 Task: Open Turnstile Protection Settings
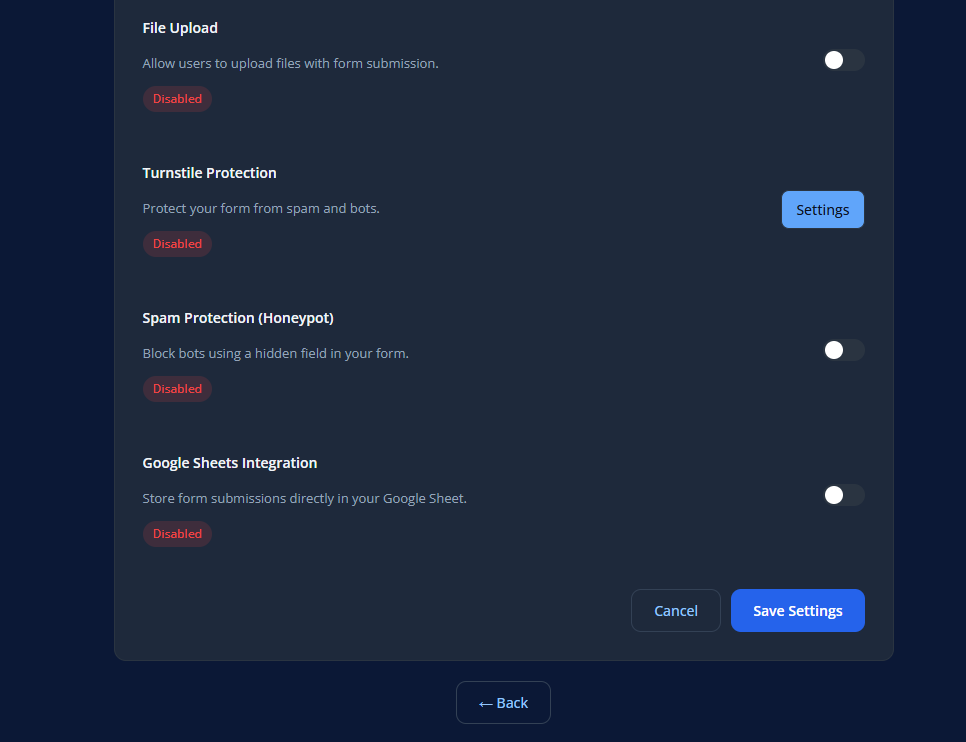[x=822, y=209]
